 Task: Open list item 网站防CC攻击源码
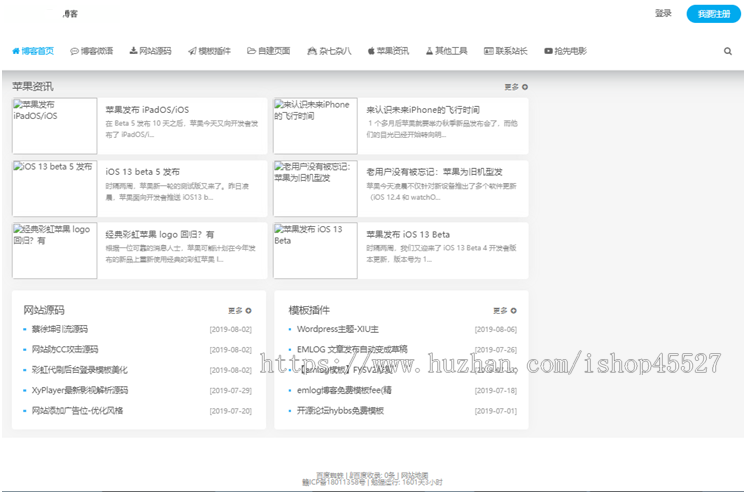click(x=65, y=349)
